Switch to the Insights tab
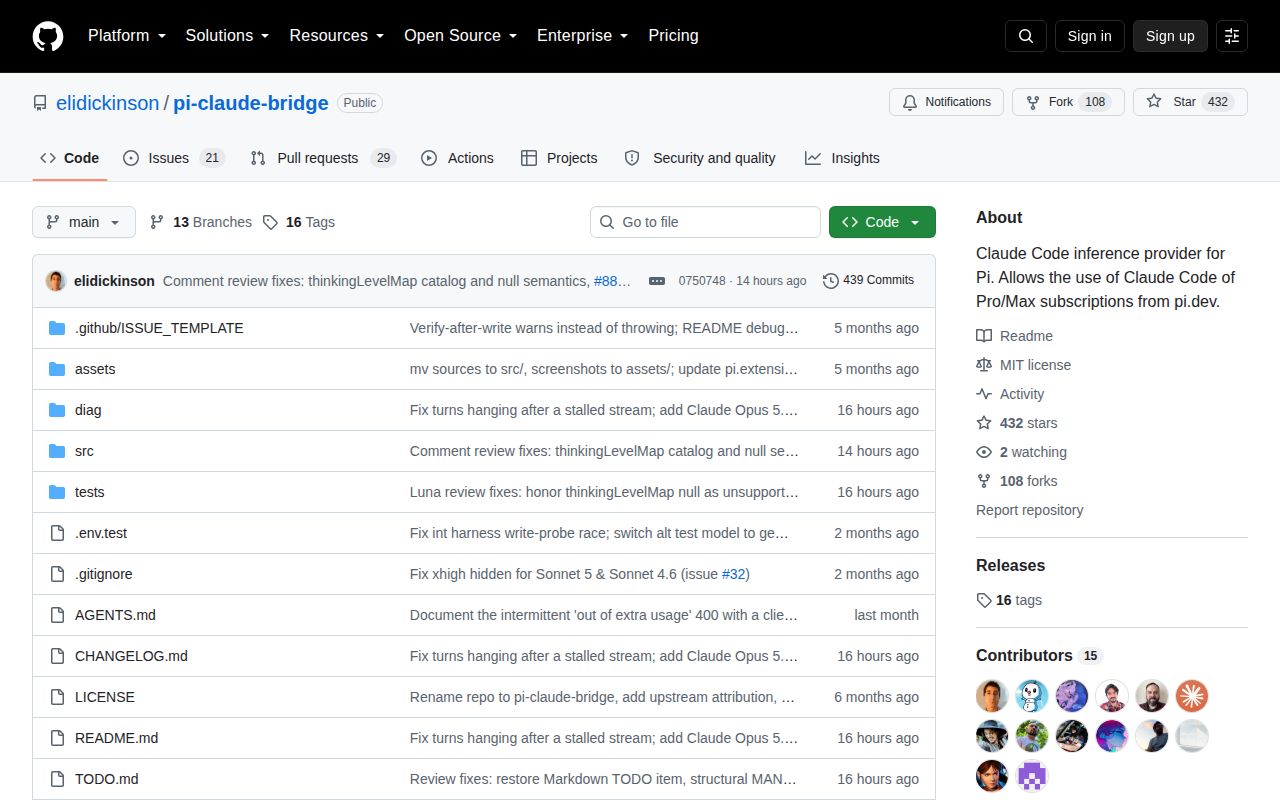The width and height of the screenshot is (1280, 800). pos(842,158)
